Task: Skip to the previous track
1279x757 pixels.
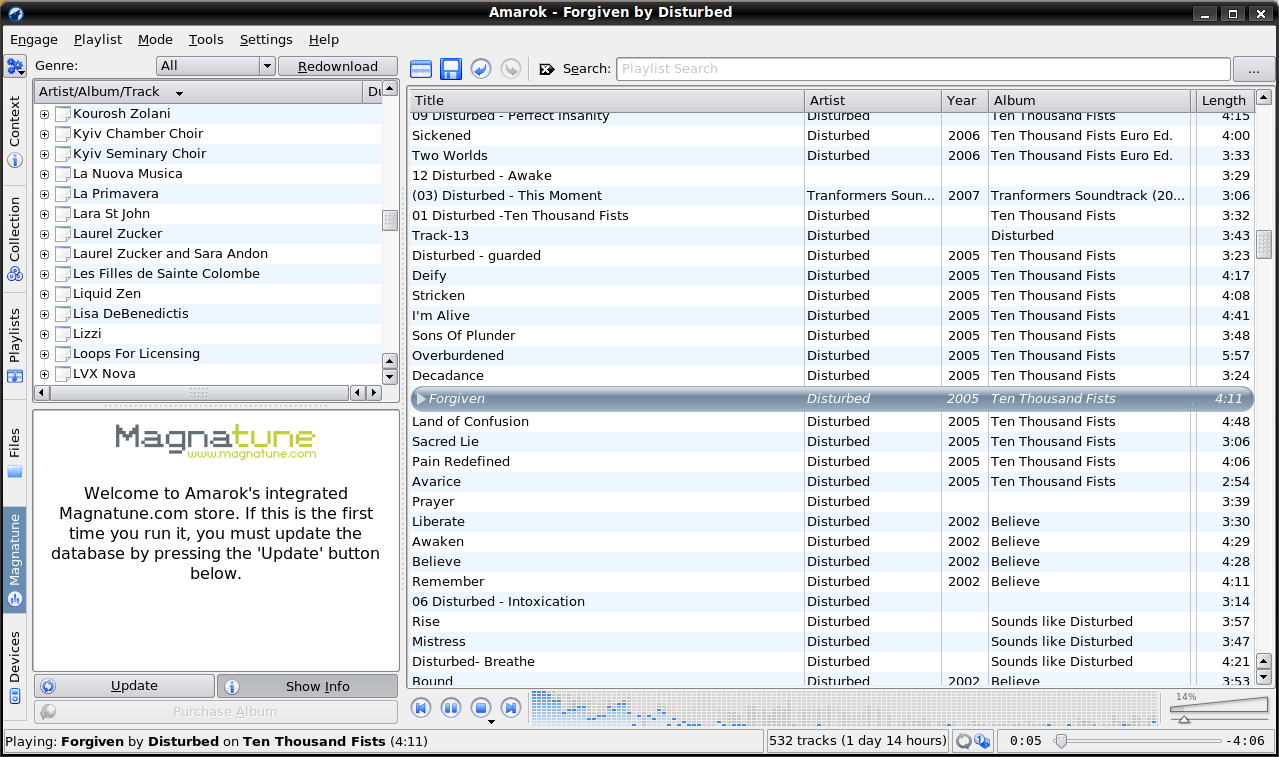Action: point(421,708)
